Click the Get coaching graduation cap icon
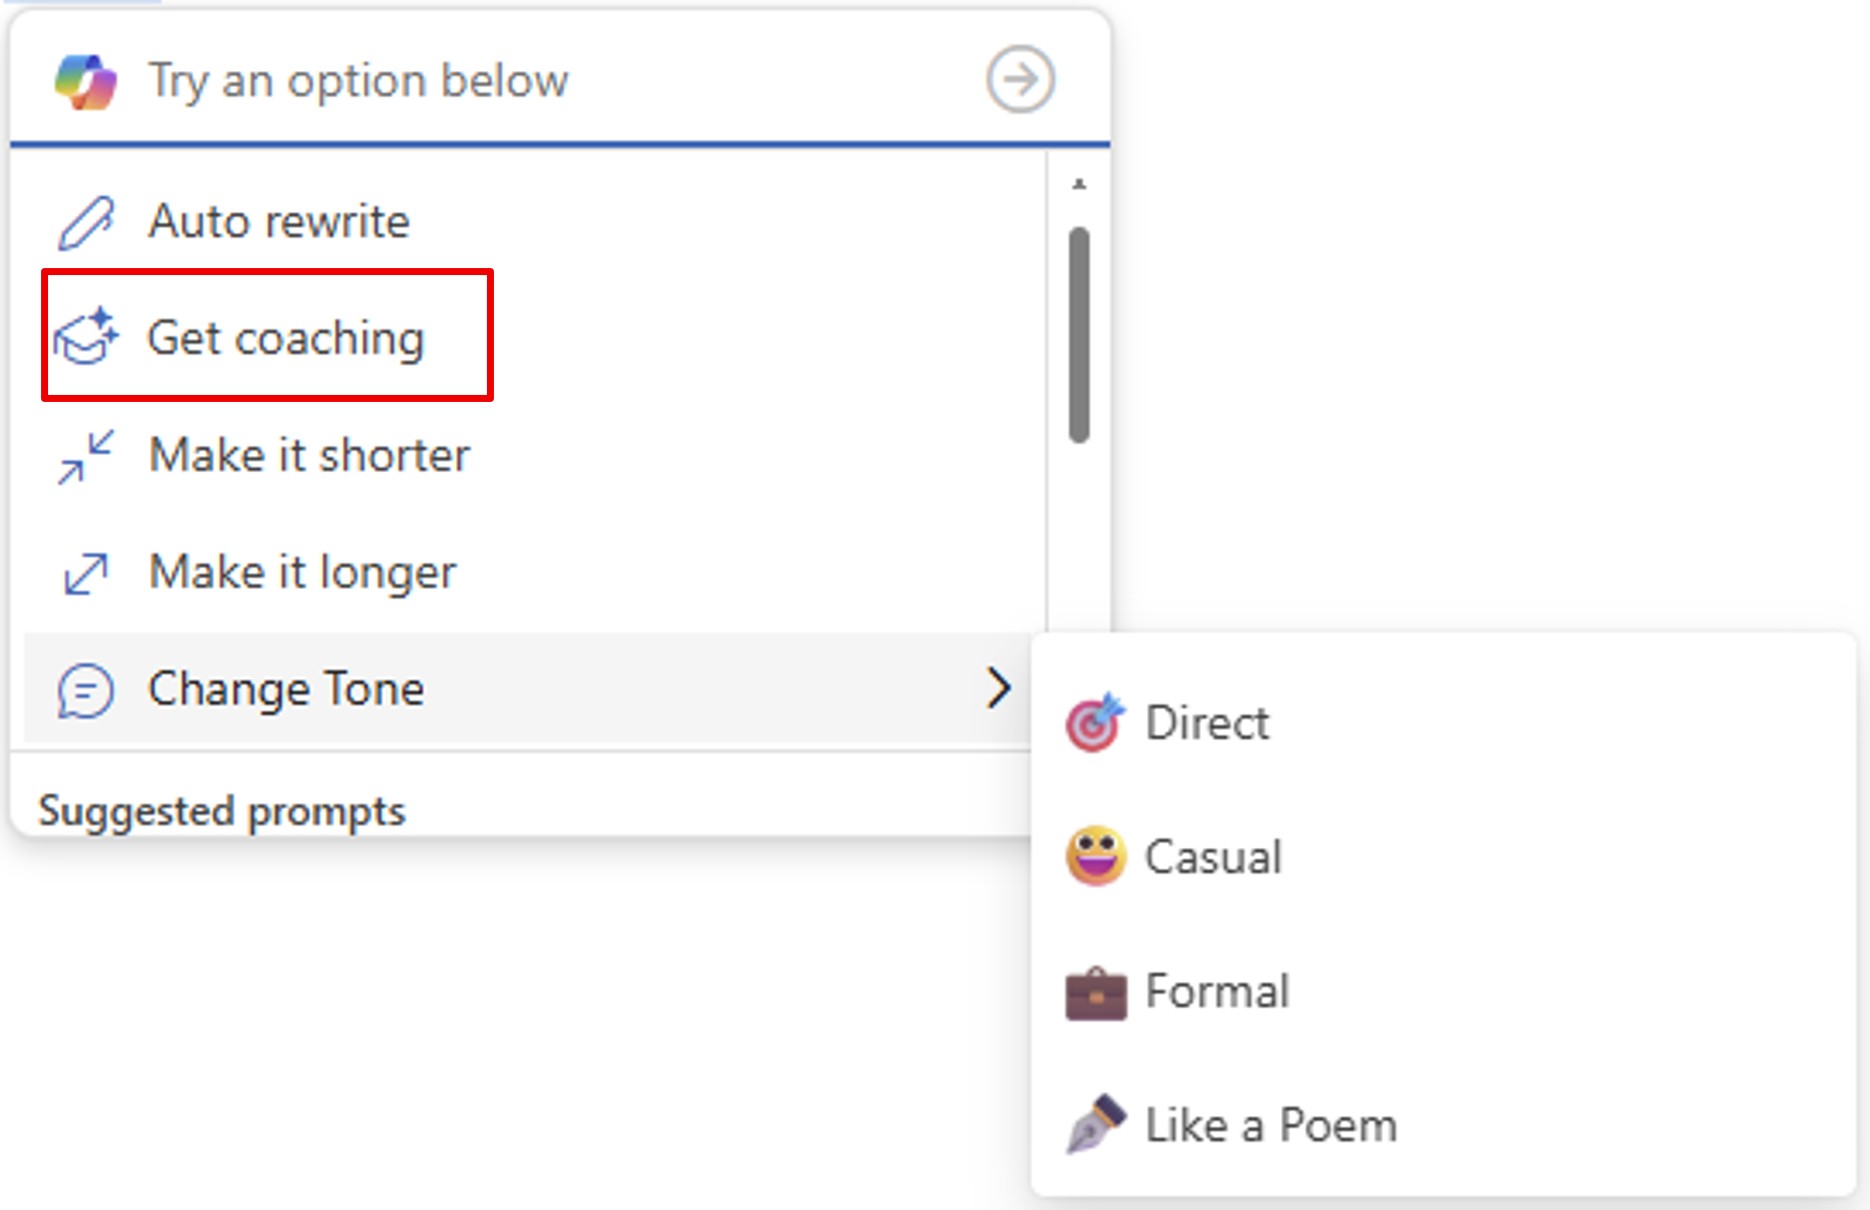 click(x=86, y=337)
